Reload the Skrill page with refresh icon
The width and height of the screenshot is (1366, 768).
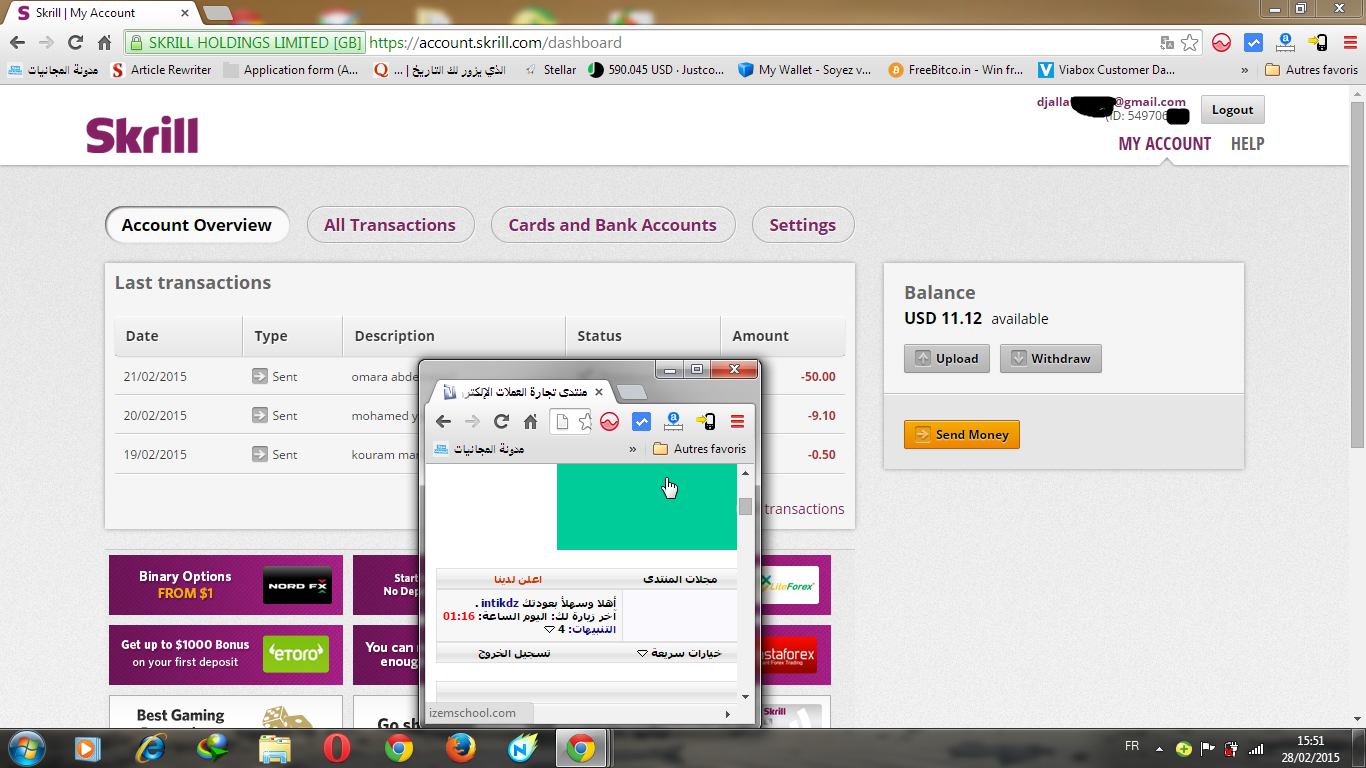pos(75,43)
